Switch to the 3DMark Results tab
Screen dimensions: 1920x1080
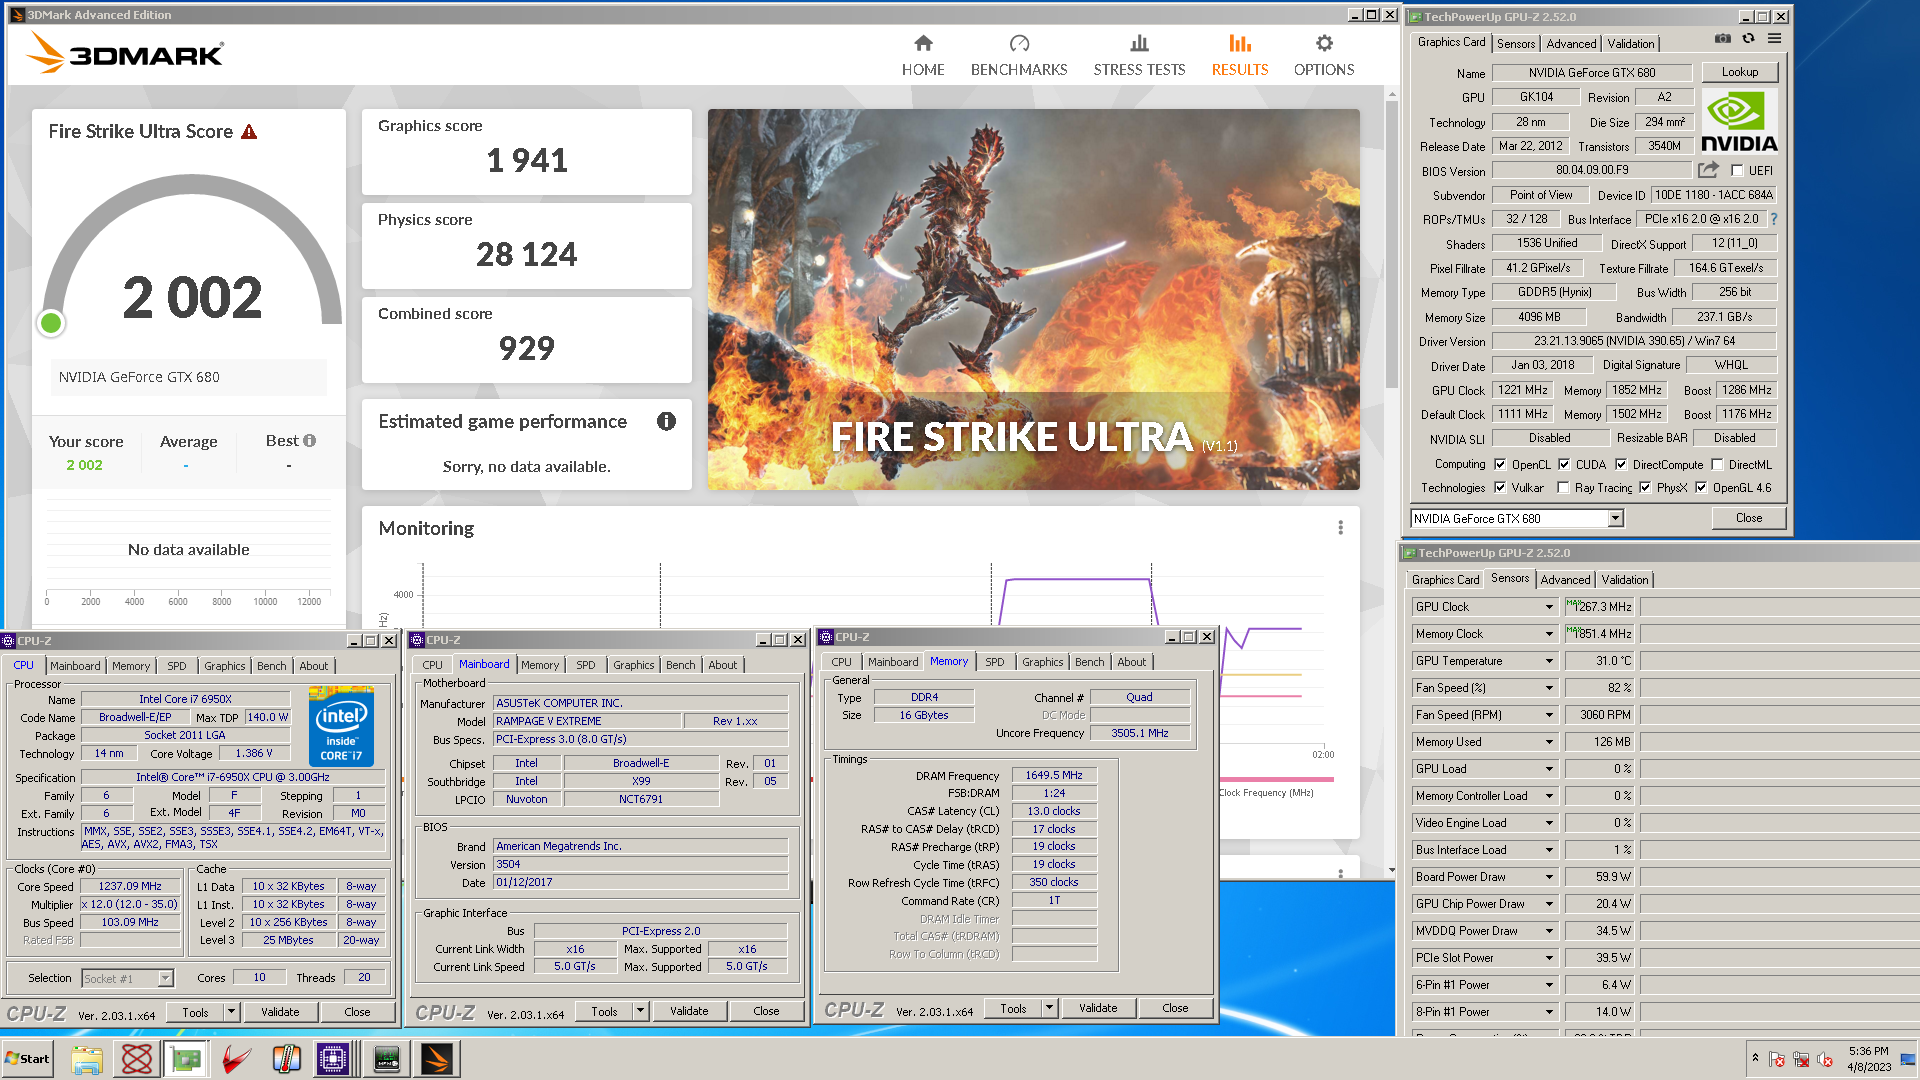[x=1240, y=55]
